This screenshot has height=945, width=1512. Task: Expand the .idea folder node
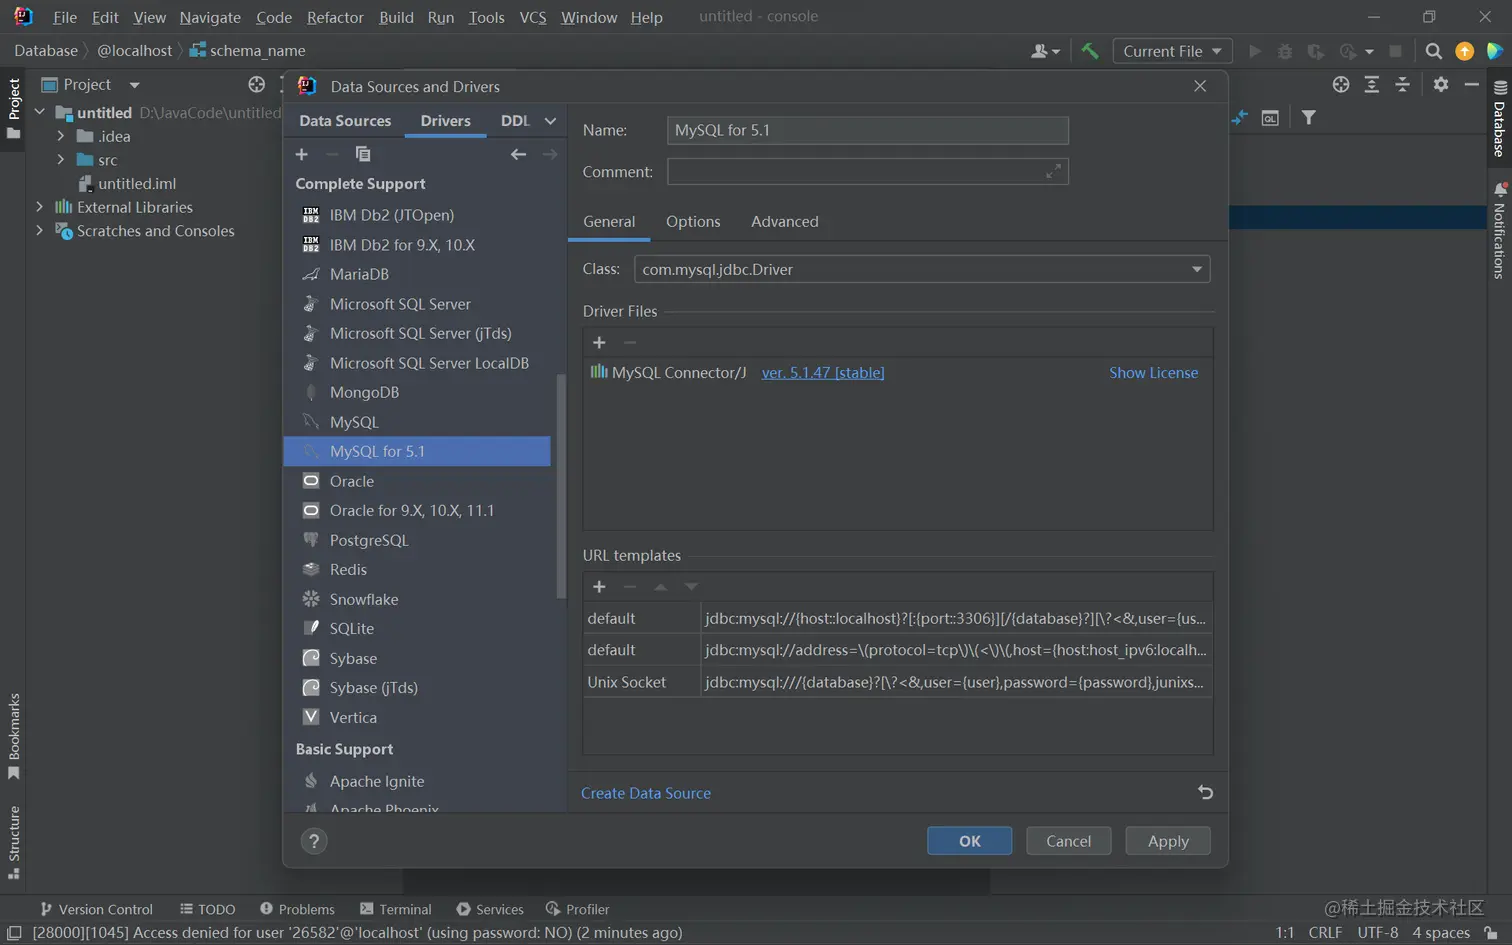coord(61,136)
